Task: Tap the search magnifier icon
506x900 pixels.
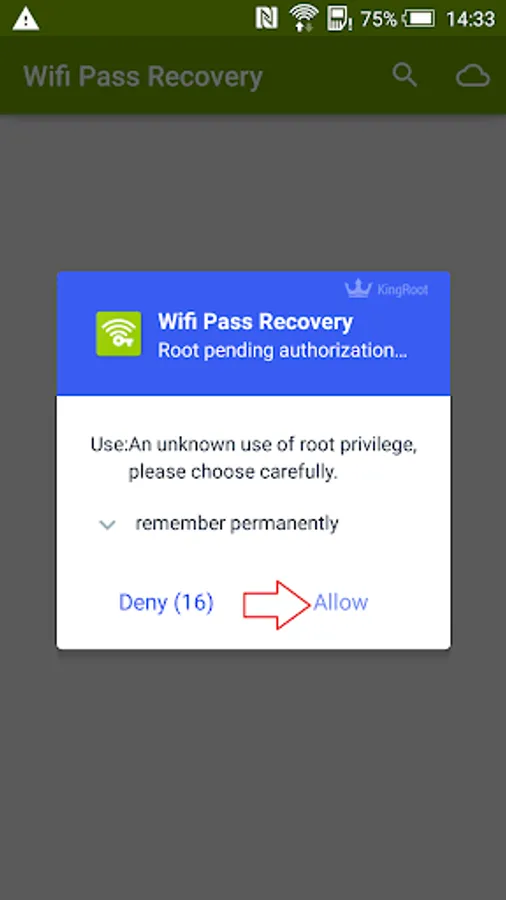Action: (404, 75)
